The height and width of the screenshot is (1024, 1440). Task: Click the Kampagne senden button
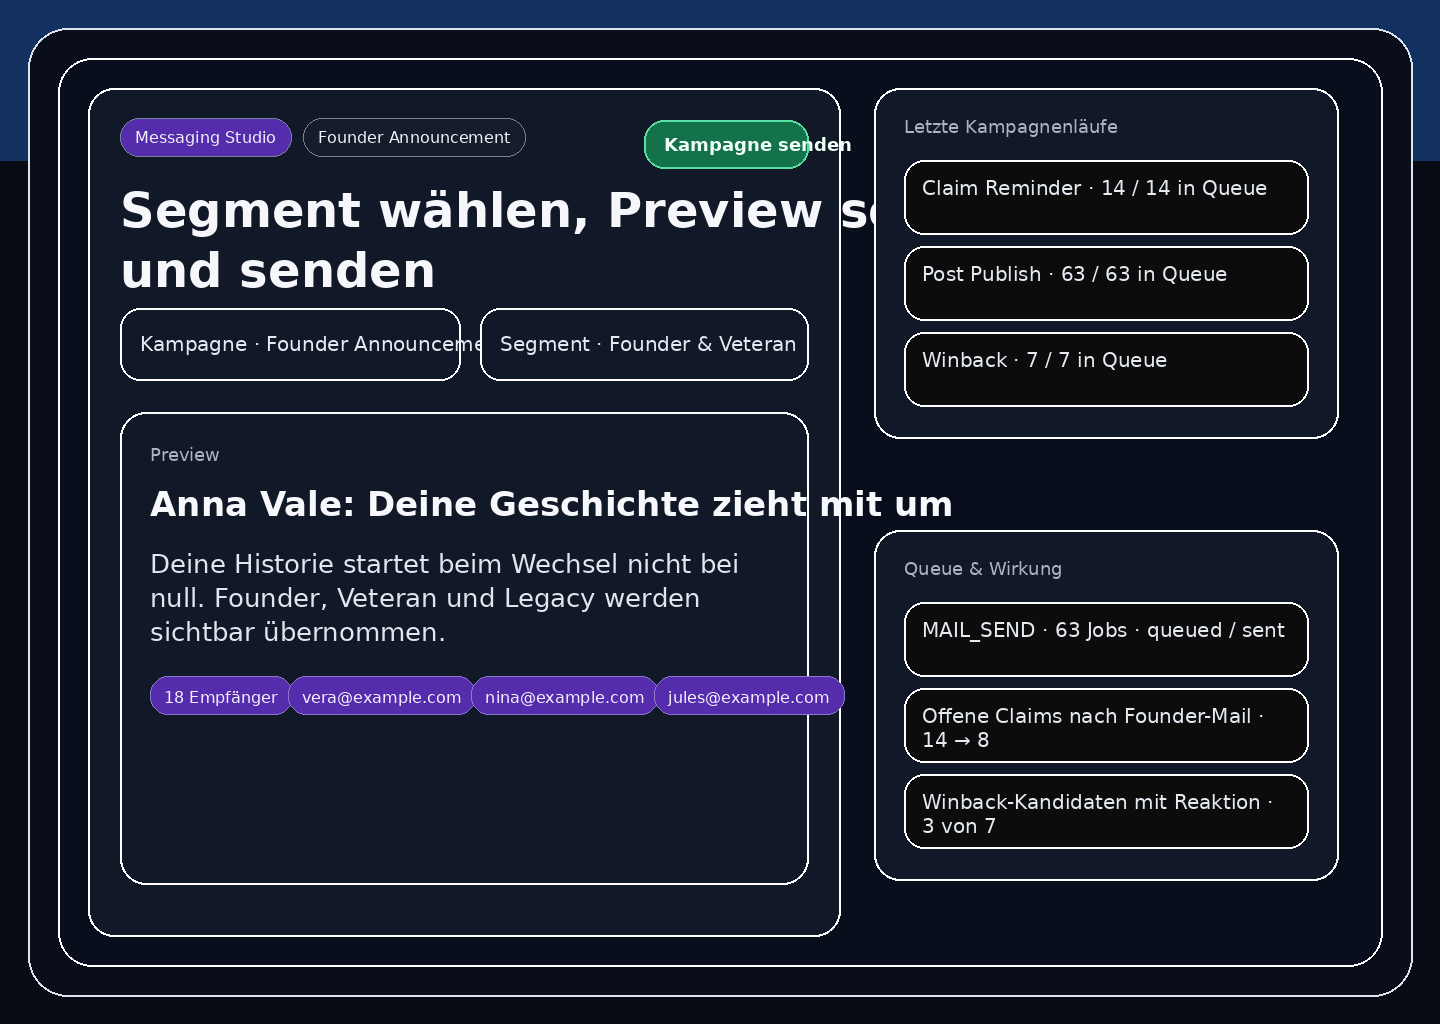coord(726,145)
